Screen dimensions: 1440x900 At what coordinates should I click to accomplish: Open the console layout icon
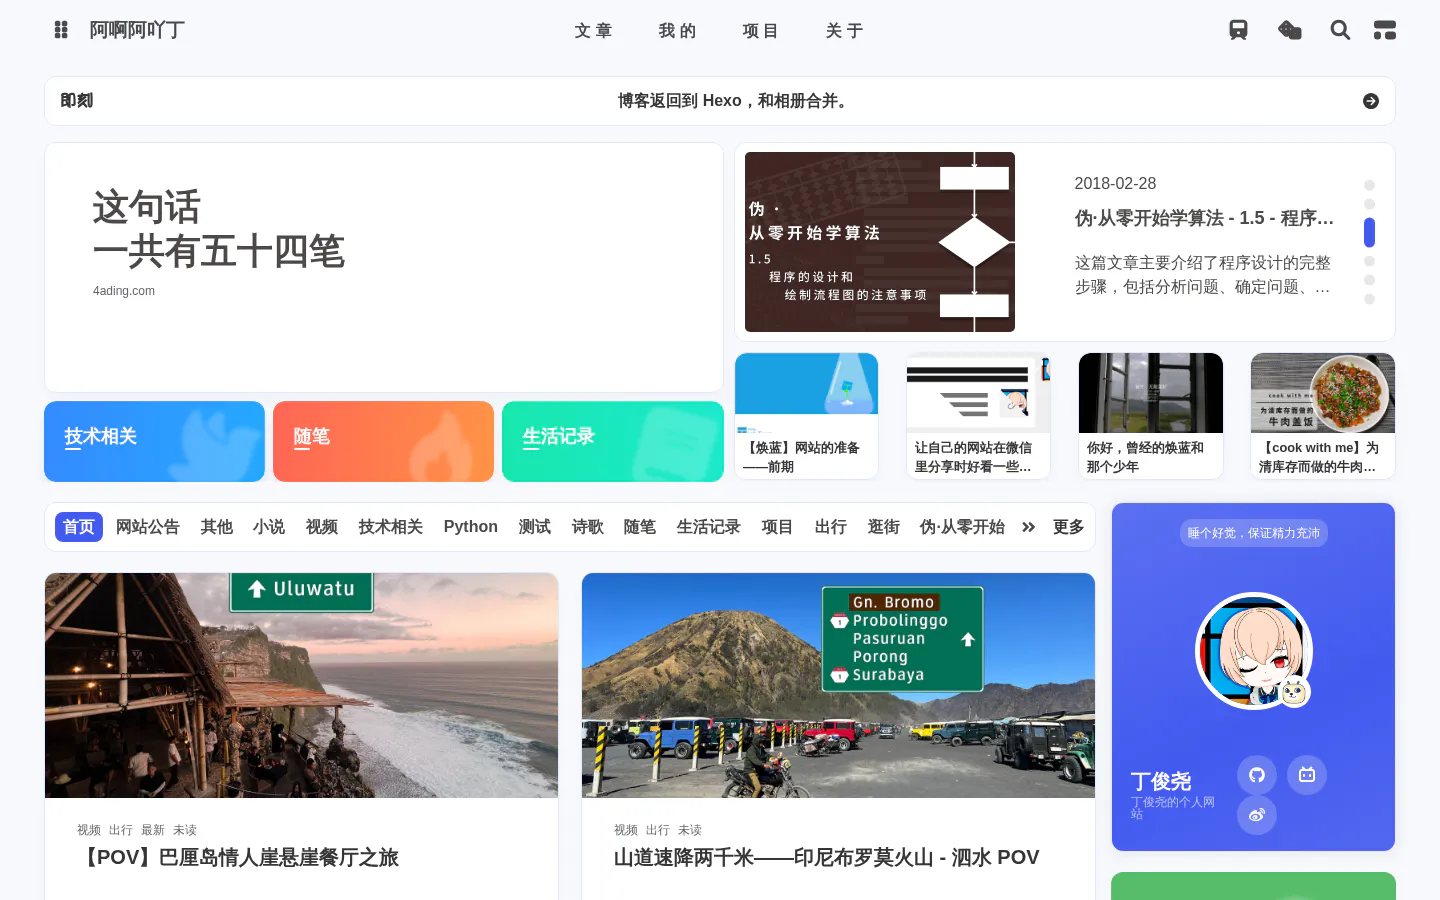click(x=1385, y=30)
